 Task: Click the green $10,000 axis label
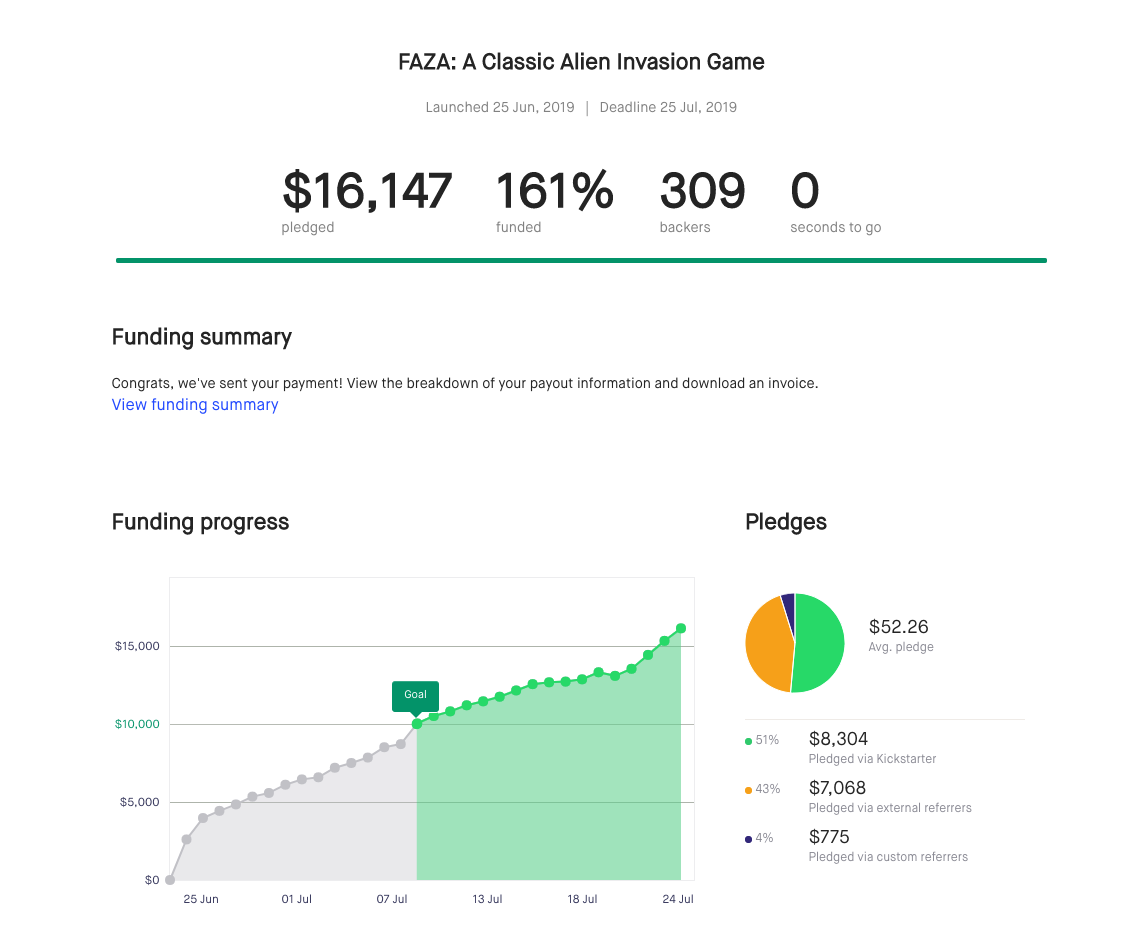(137, 724)
